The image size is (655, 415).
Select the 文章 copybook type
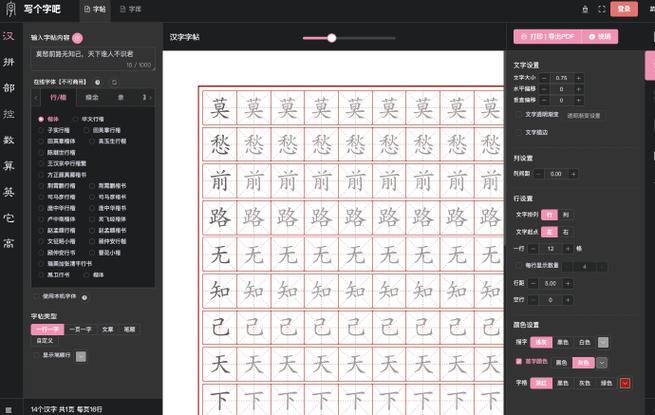click(x=107, y=329)
